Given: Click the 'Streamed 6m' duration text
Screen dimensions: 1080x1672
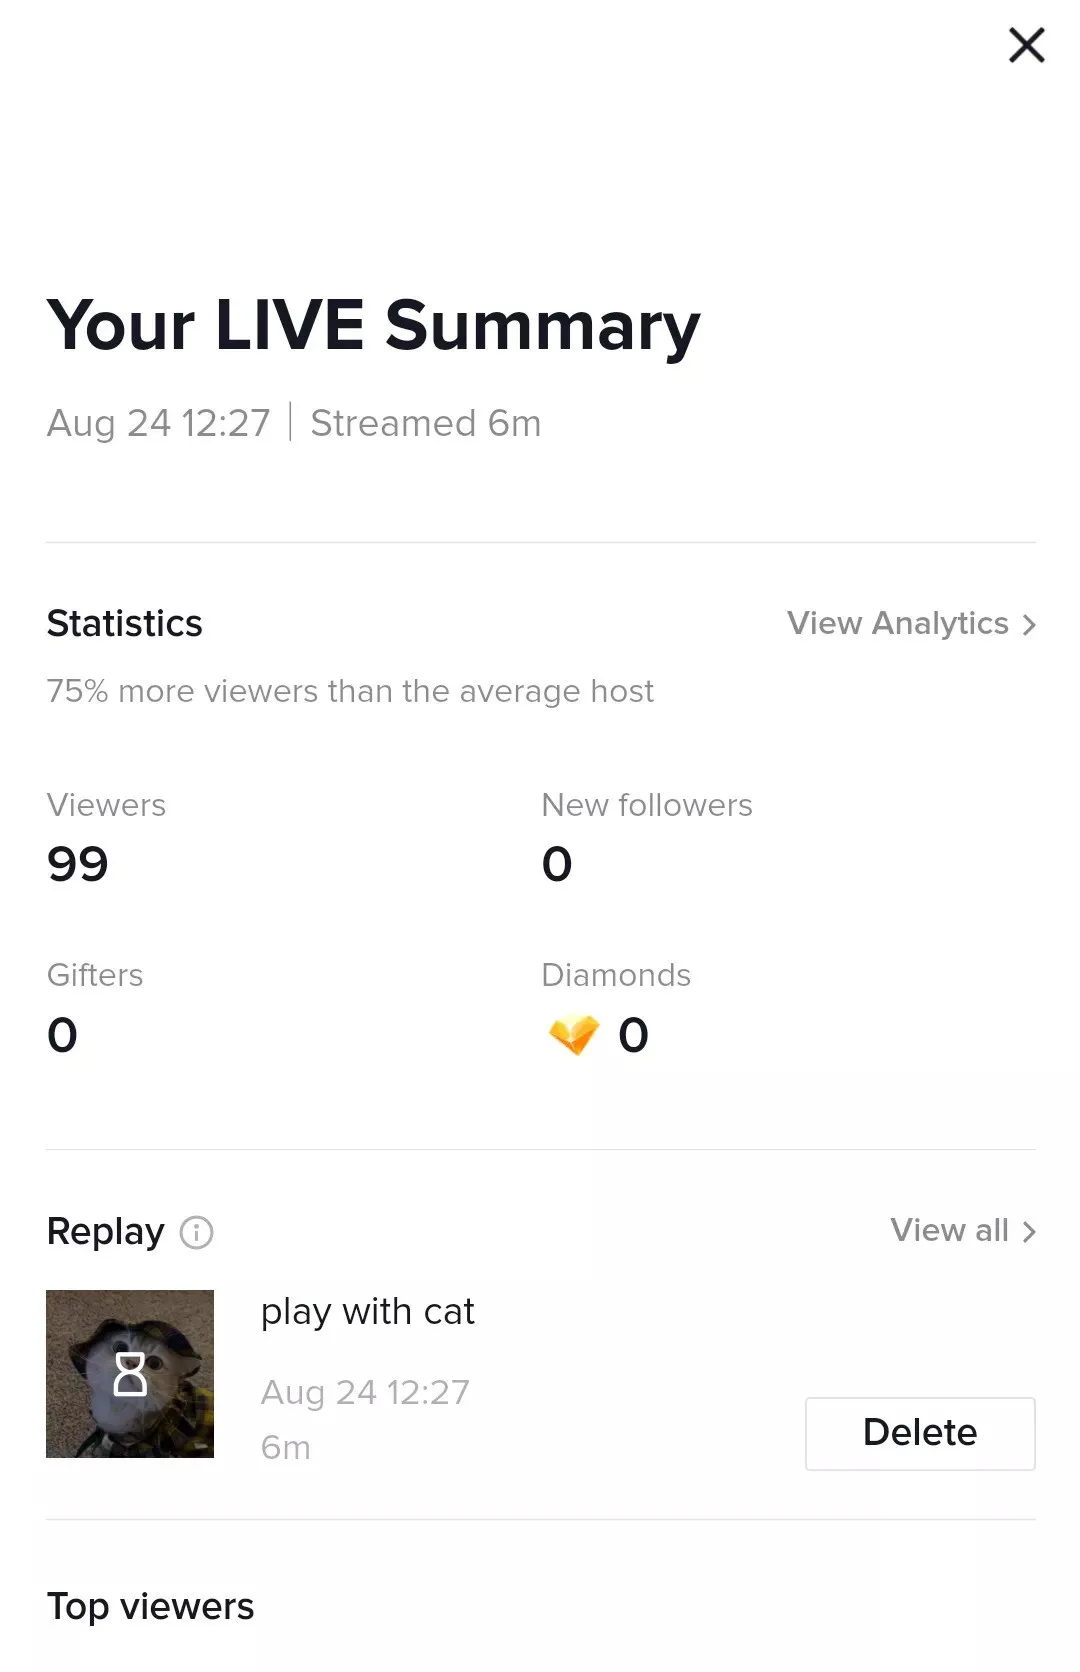Looking at the screenshot, I should pyautogui.click(x=425, y=424).
